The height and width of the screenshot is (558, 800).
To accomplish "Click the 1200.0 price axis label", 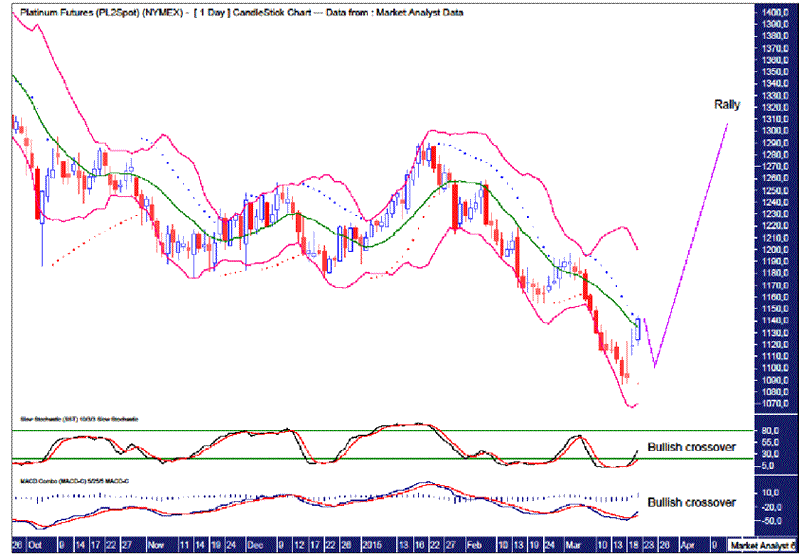I will (776, 250).
